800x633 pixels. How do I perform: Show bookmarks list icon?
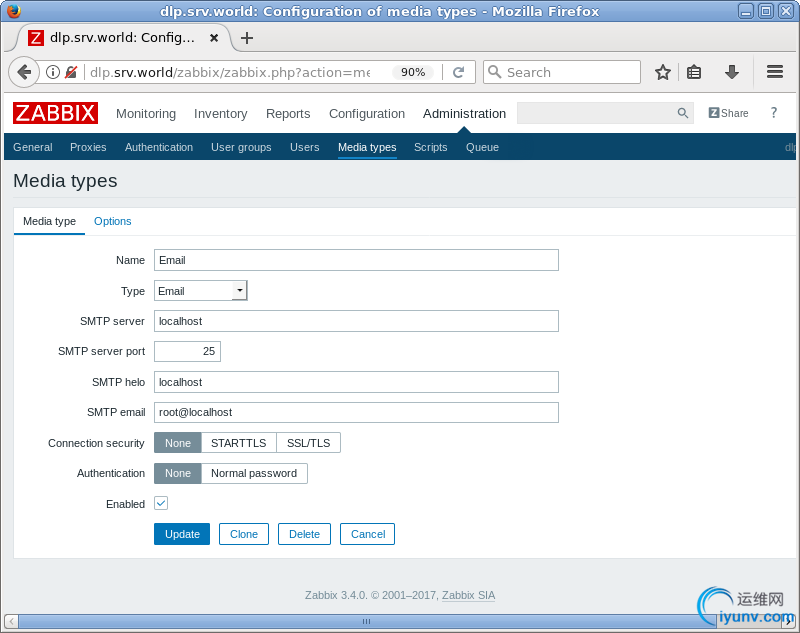(x=694, y=72)
